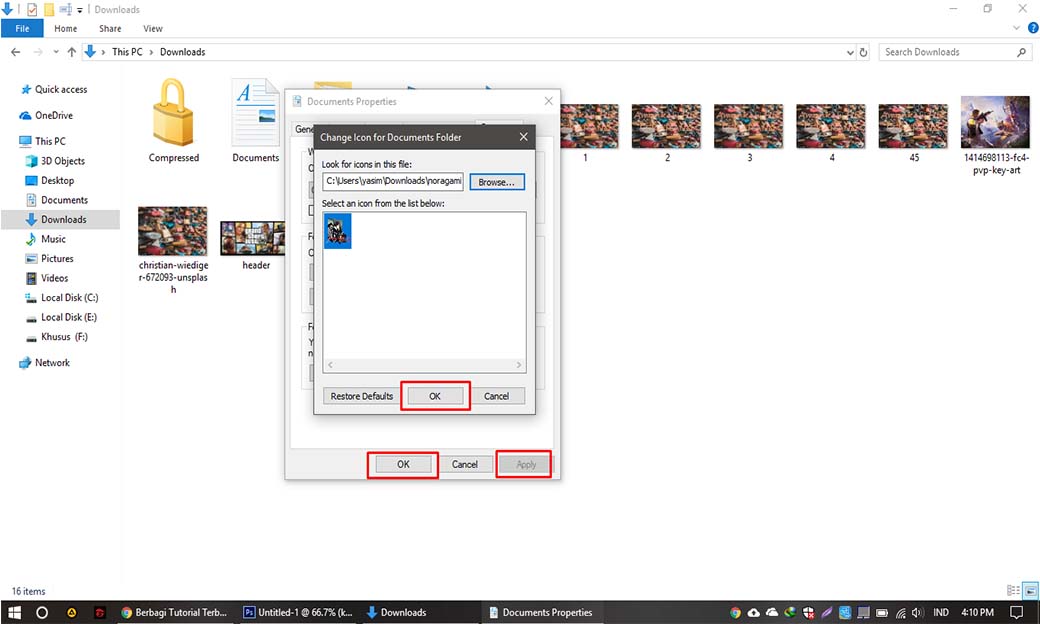
Task: Click the Rename quick access toolbar icon
Action: coord(65,9)
